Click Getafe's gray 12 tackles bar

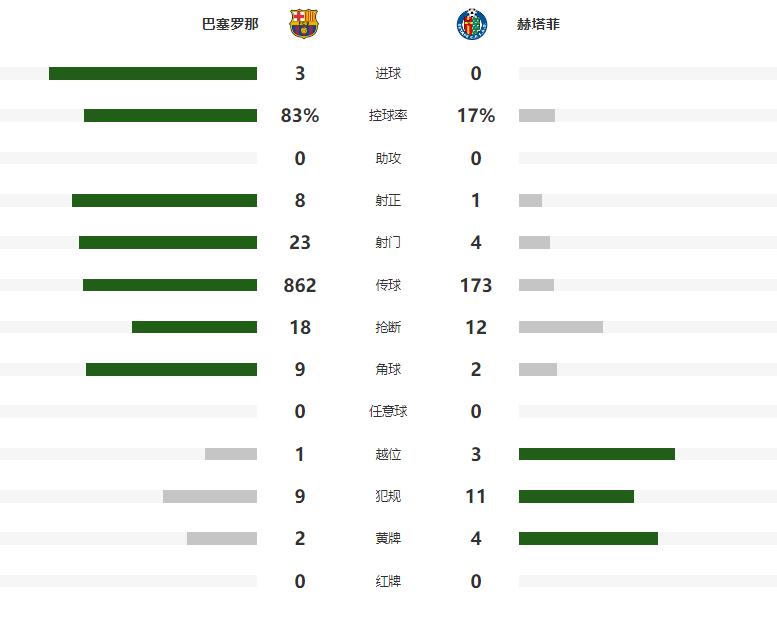coord(561,327)
